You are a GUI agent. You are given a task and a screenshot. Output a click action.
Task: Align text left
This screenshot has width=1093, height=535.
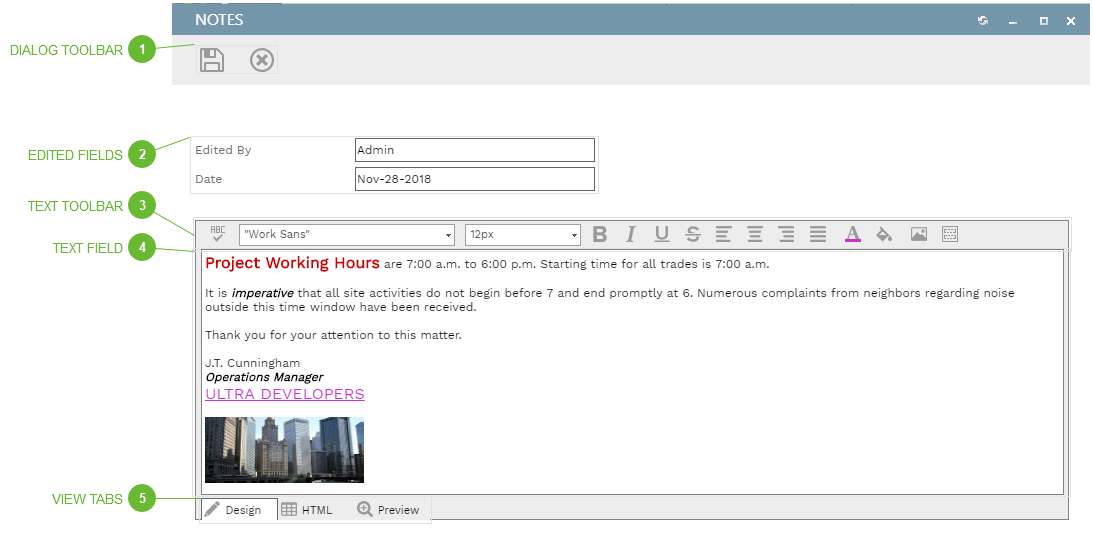click(724, 234)
